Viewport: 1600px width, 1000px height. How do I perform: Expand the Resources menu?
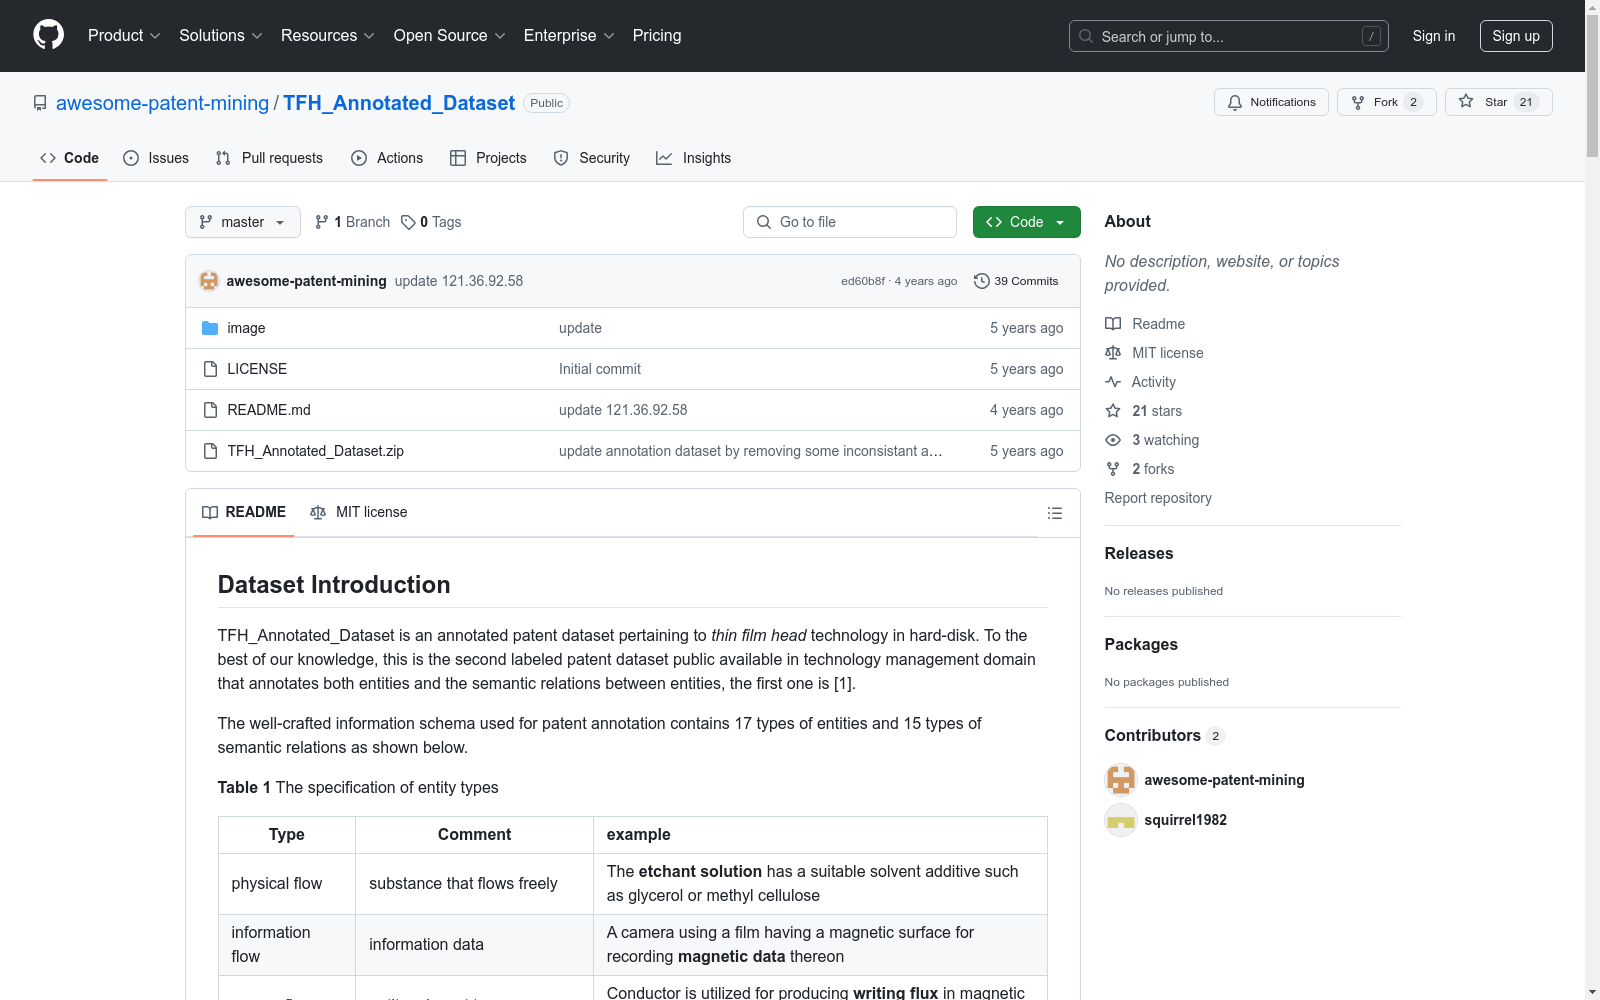[328, 35]
